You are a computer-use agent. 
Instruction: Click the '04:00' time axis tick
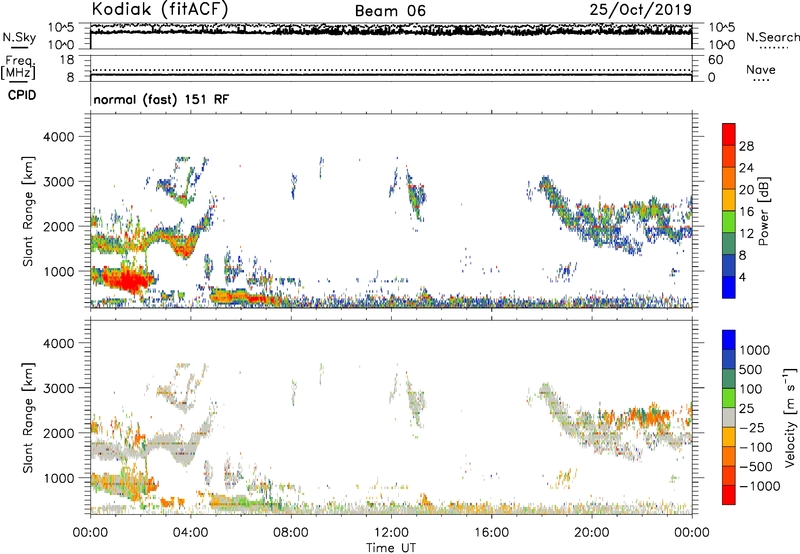point(190,533)
